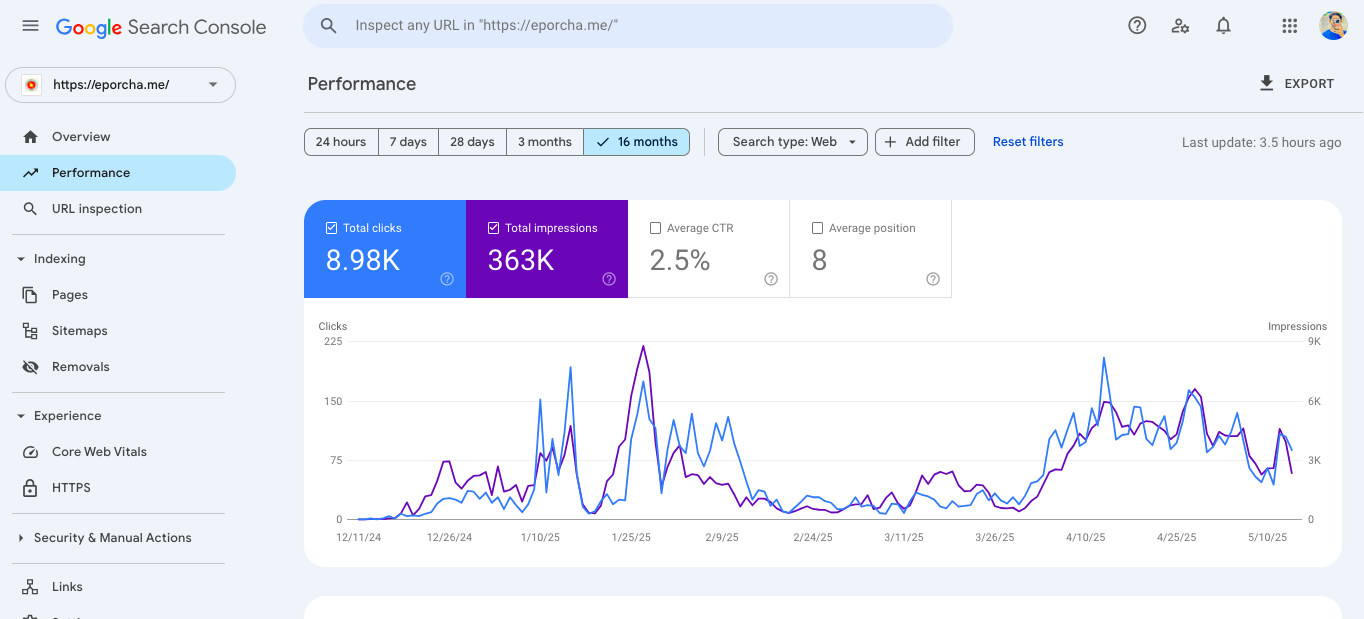Open the Help question mark icon

(1137, 26)
